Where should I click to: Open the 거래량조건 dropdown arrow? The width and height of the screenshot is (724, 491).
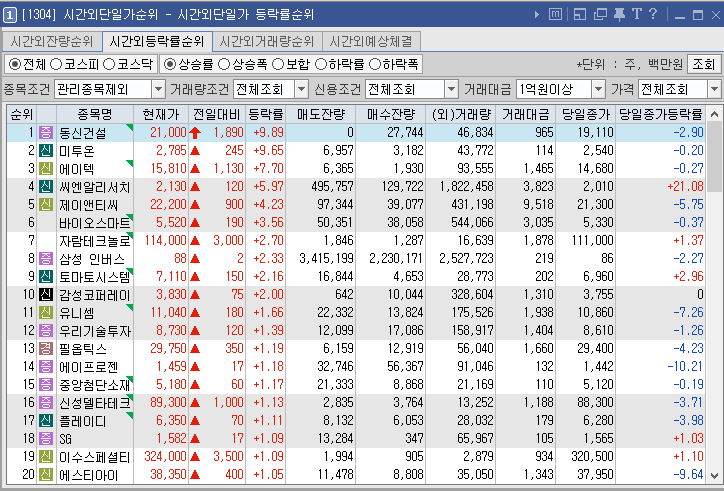click(302, 89)
